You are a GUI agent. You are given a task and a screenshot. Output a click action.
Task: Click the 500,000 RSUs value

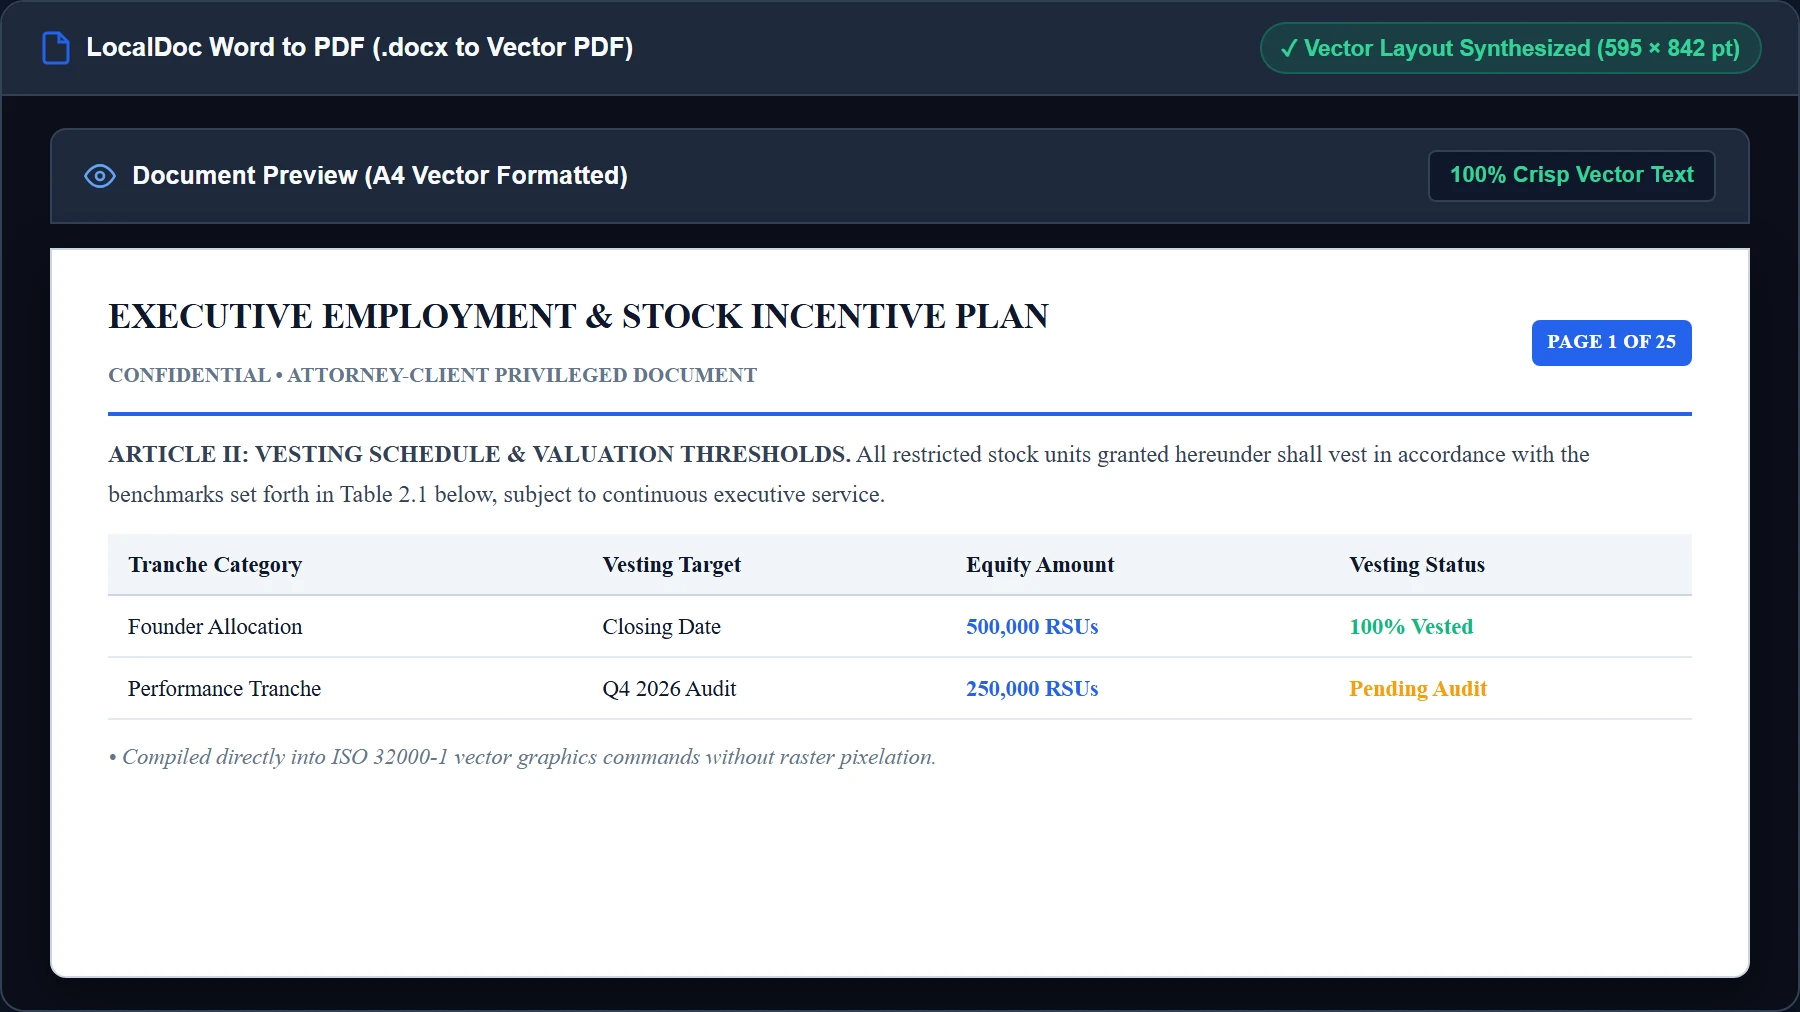[1032, 627]
